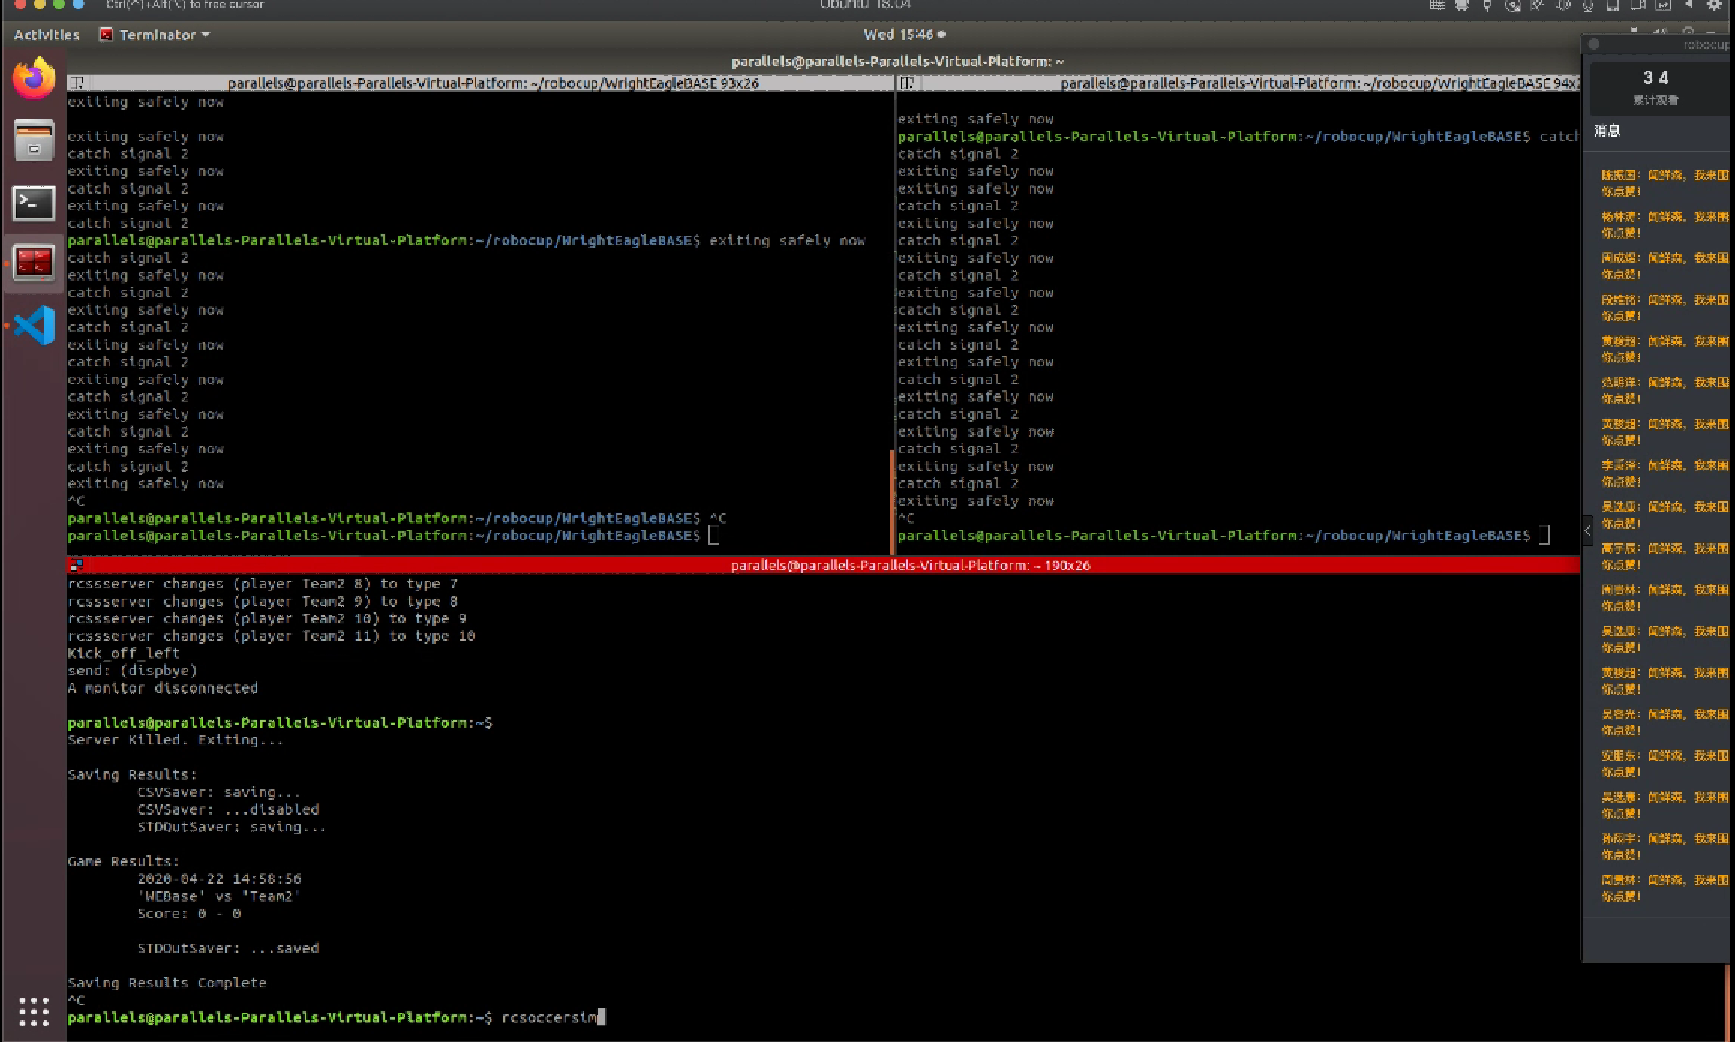Open the Activities overview

tap(46, 35)
